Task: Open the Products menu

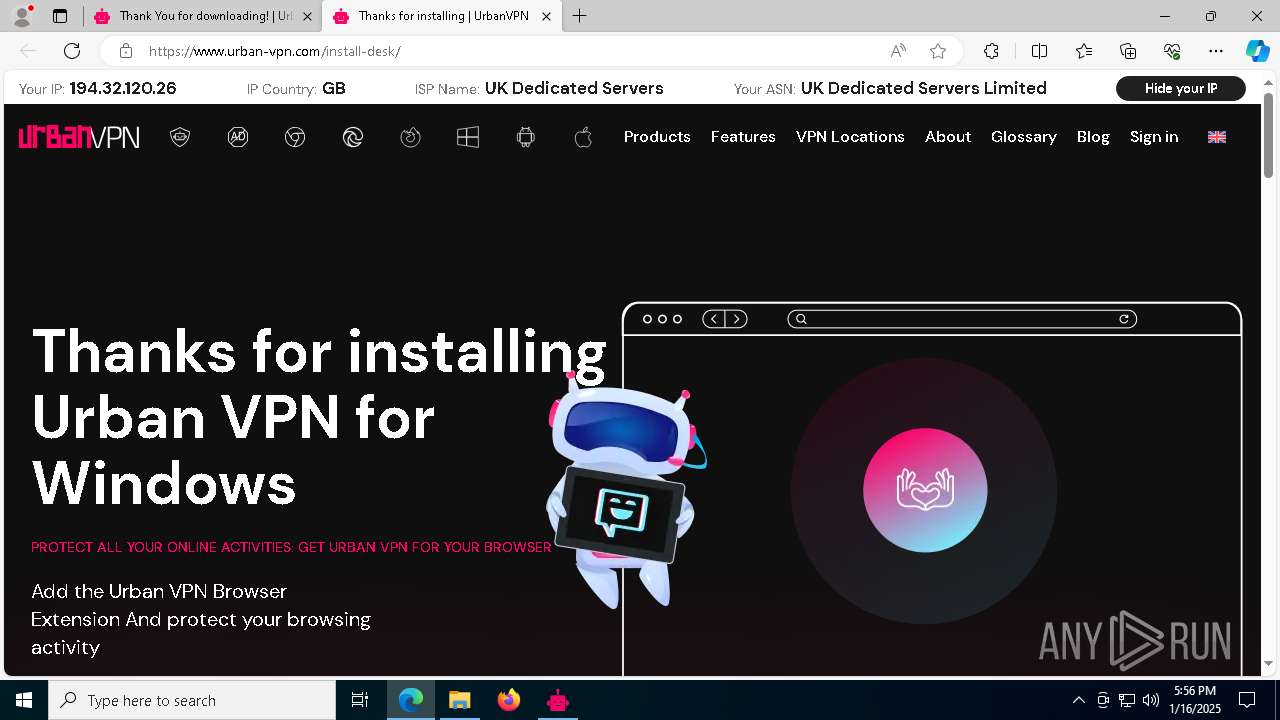Action: 657,137
